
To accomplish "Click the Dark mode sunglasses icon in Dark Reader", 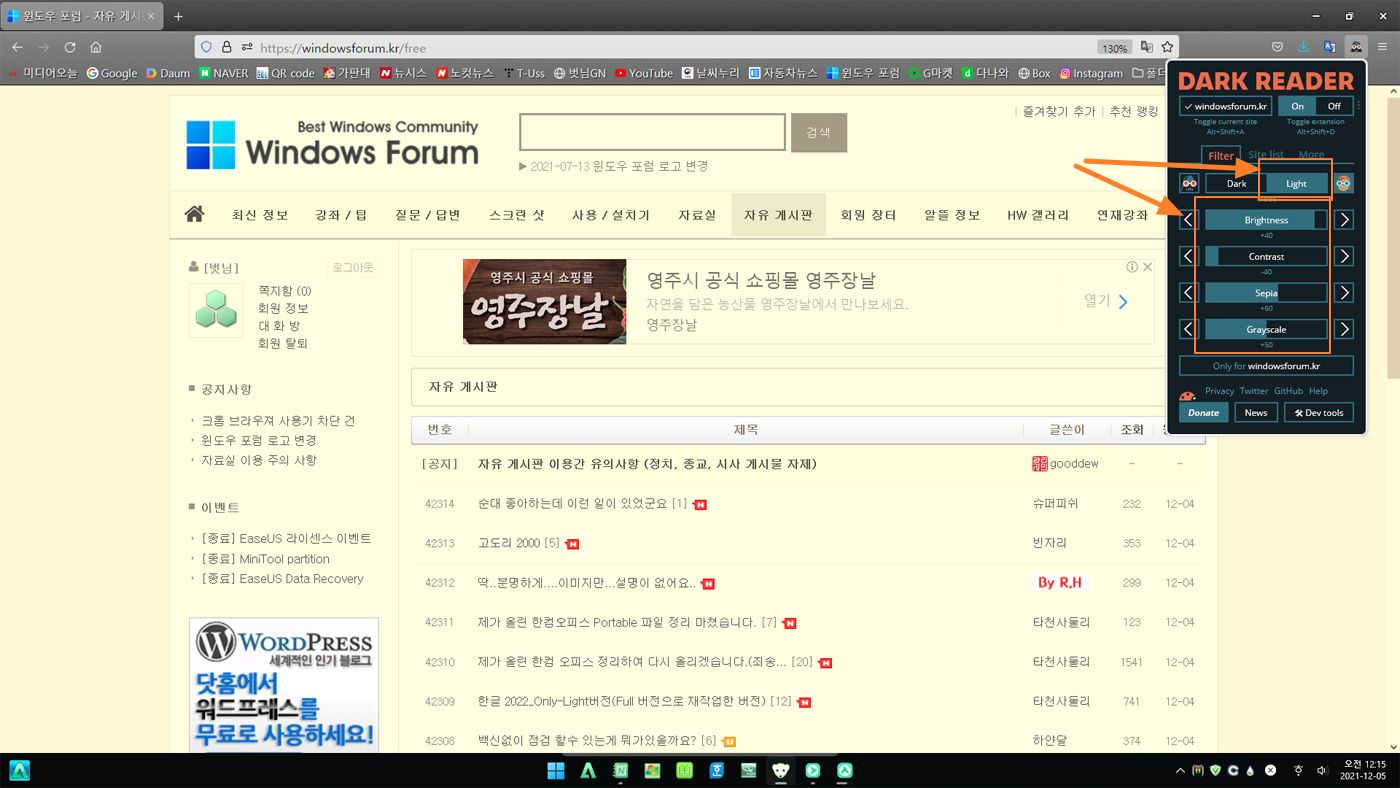I will point(1189,183).
